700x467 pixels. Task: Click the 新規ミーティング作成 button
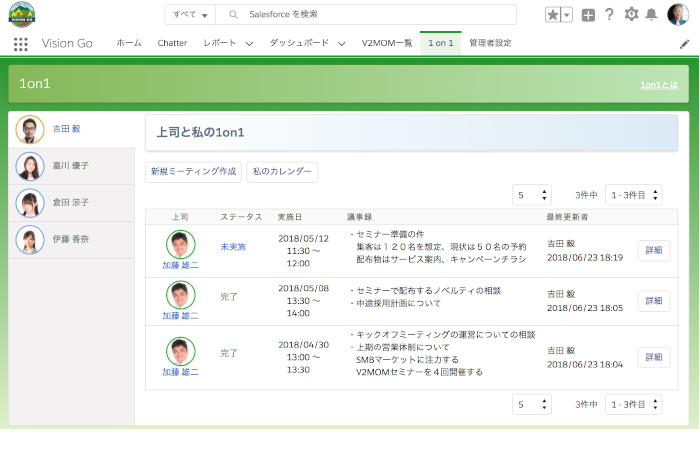193,172
